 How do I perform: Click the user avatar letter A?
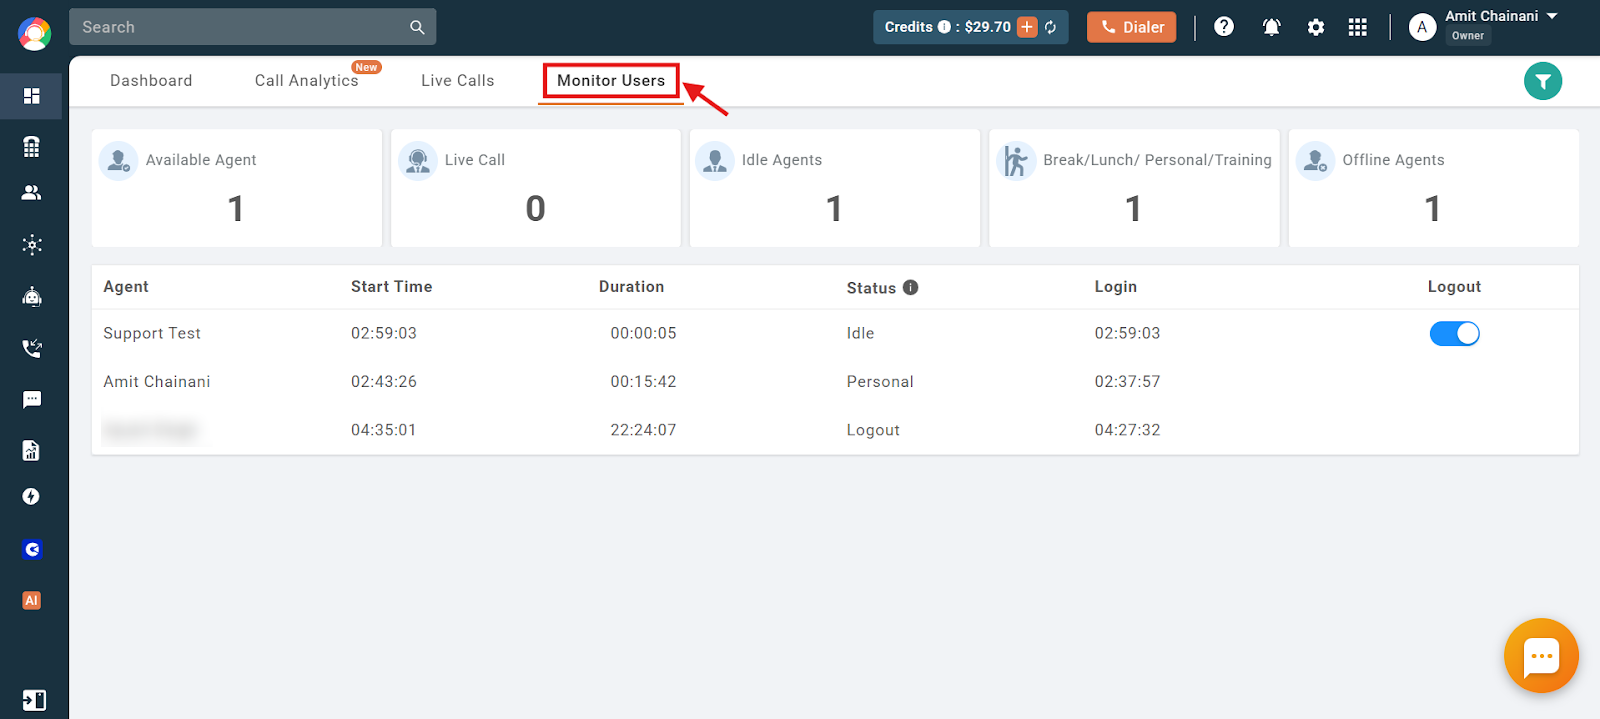(1422, 27)
